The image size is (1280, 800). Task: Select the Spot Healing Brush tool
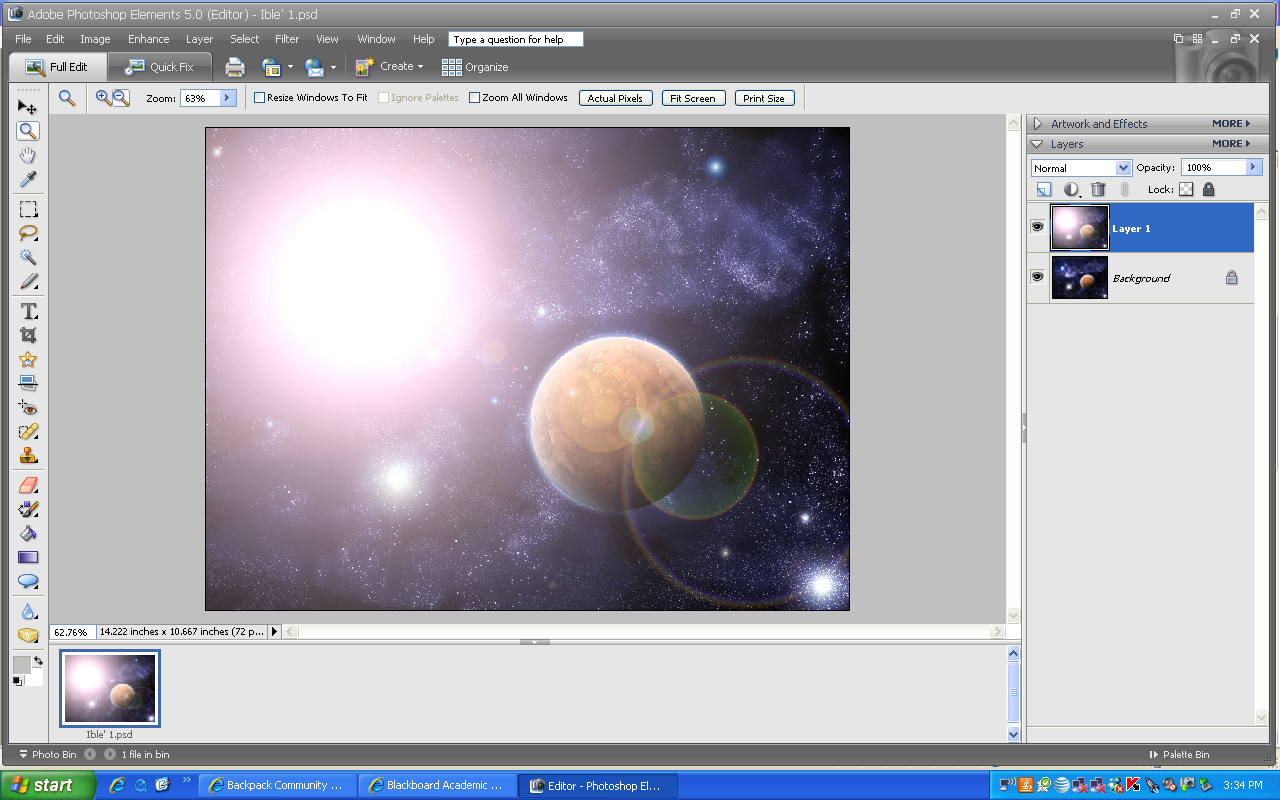(28, 431)
